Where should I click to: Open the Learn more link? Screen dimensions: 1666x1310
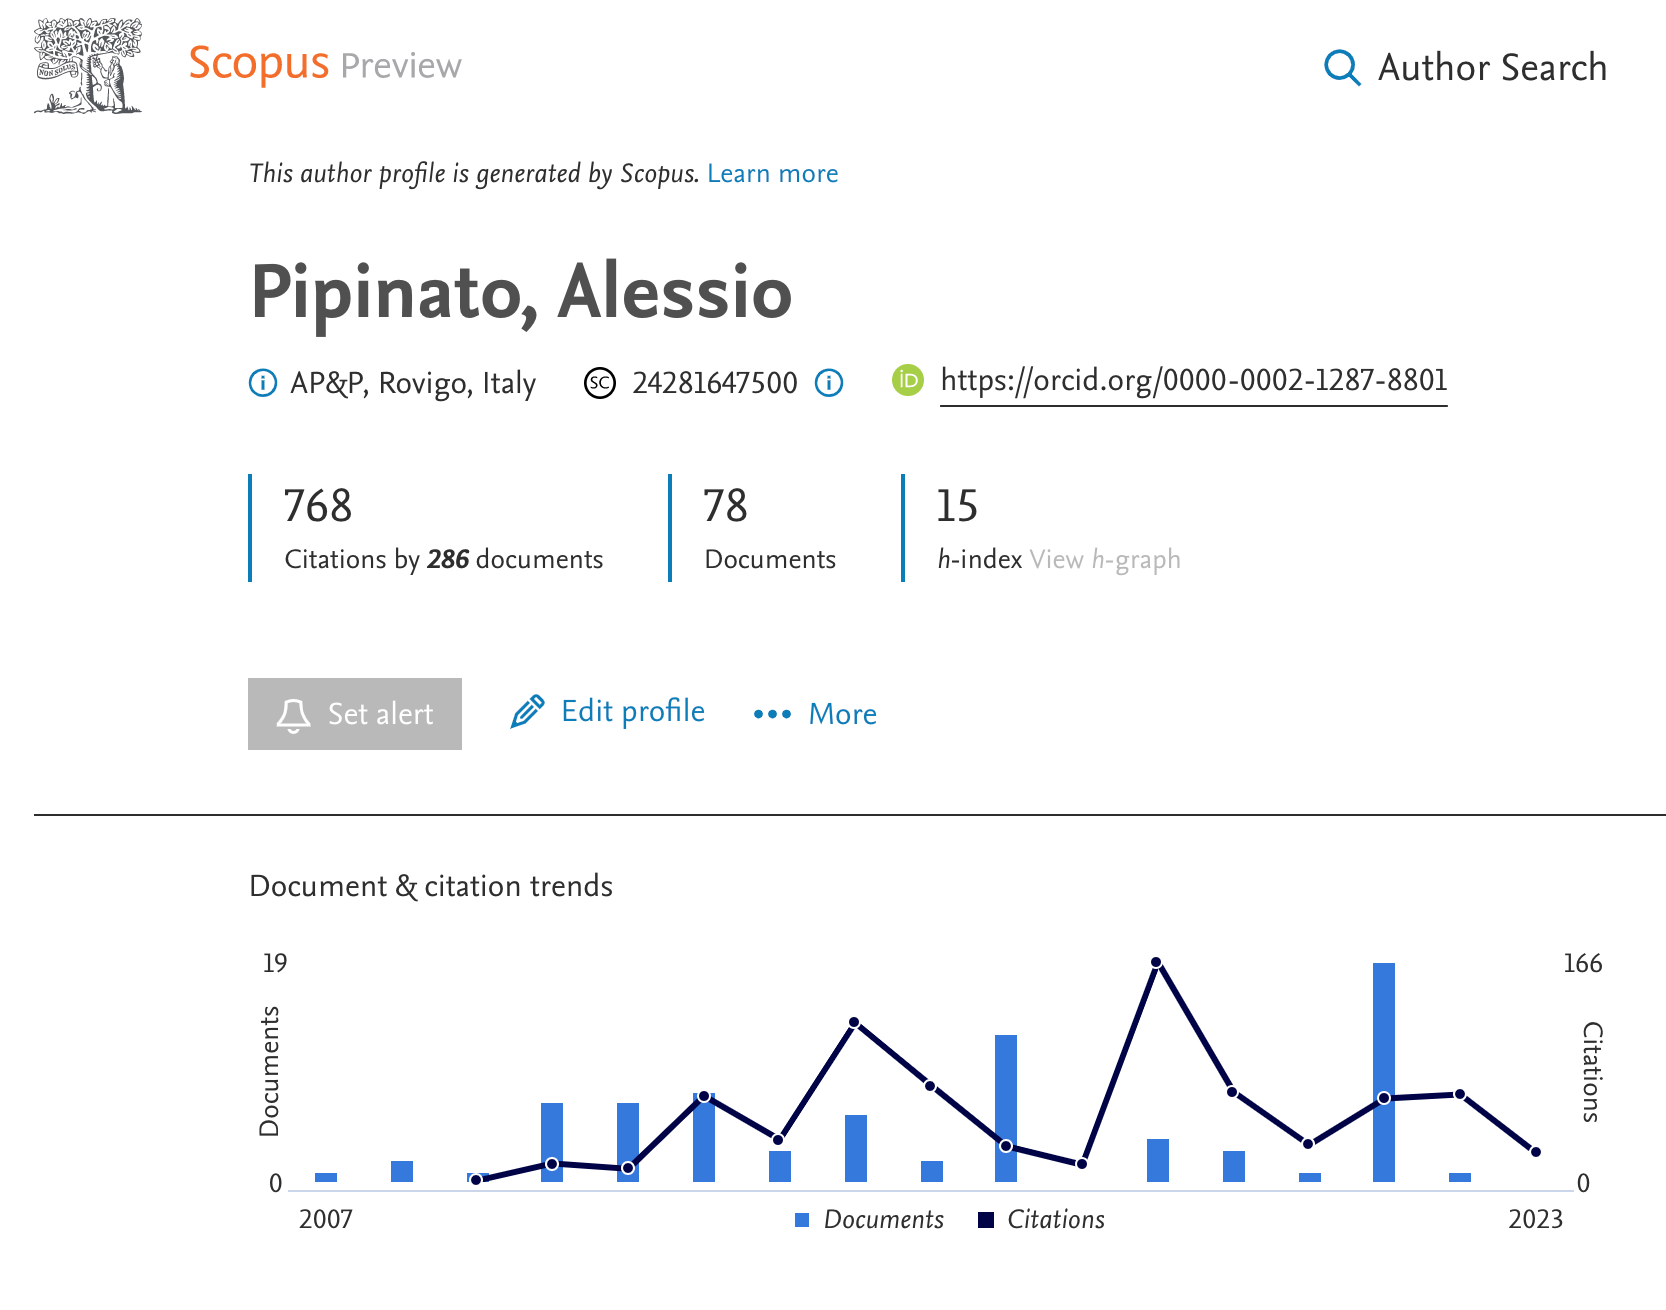(x=772, y=174)
